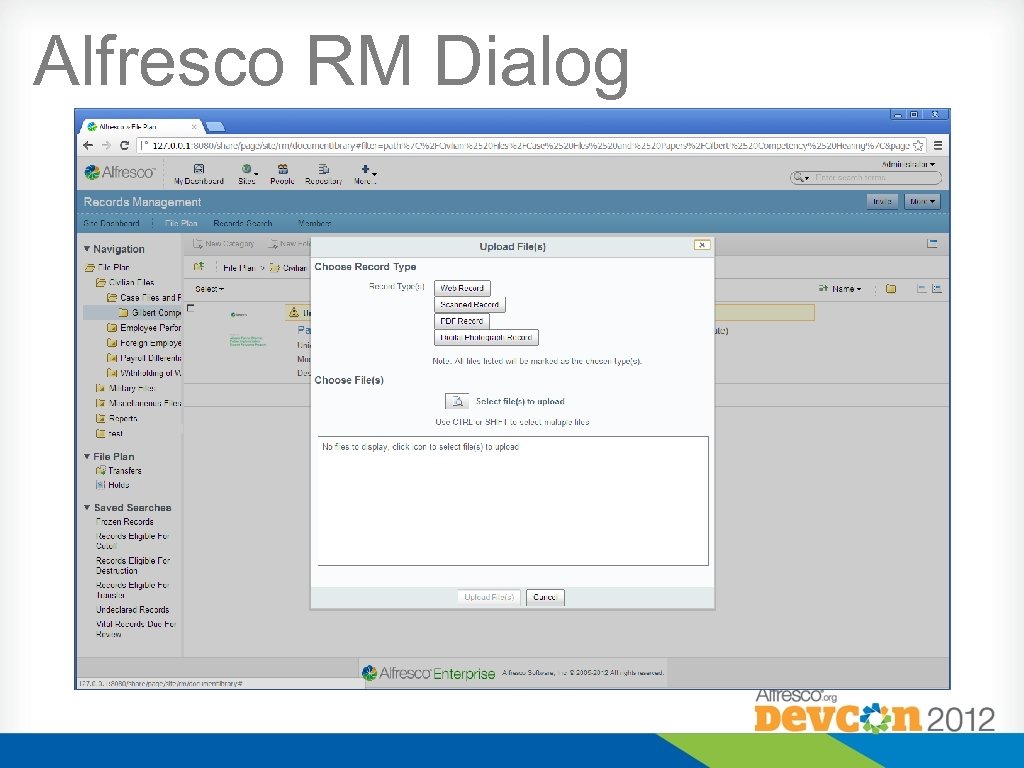
Task: Choose the Web Record type
Action: [462, 288]
